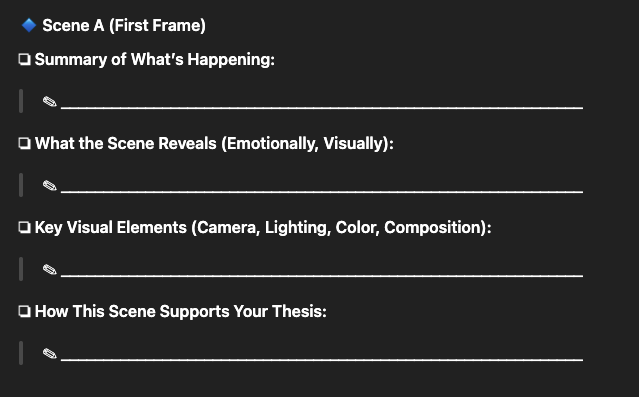Click the pencil icon under How This Scene Supports Your Thesis

tap(50, 353)
